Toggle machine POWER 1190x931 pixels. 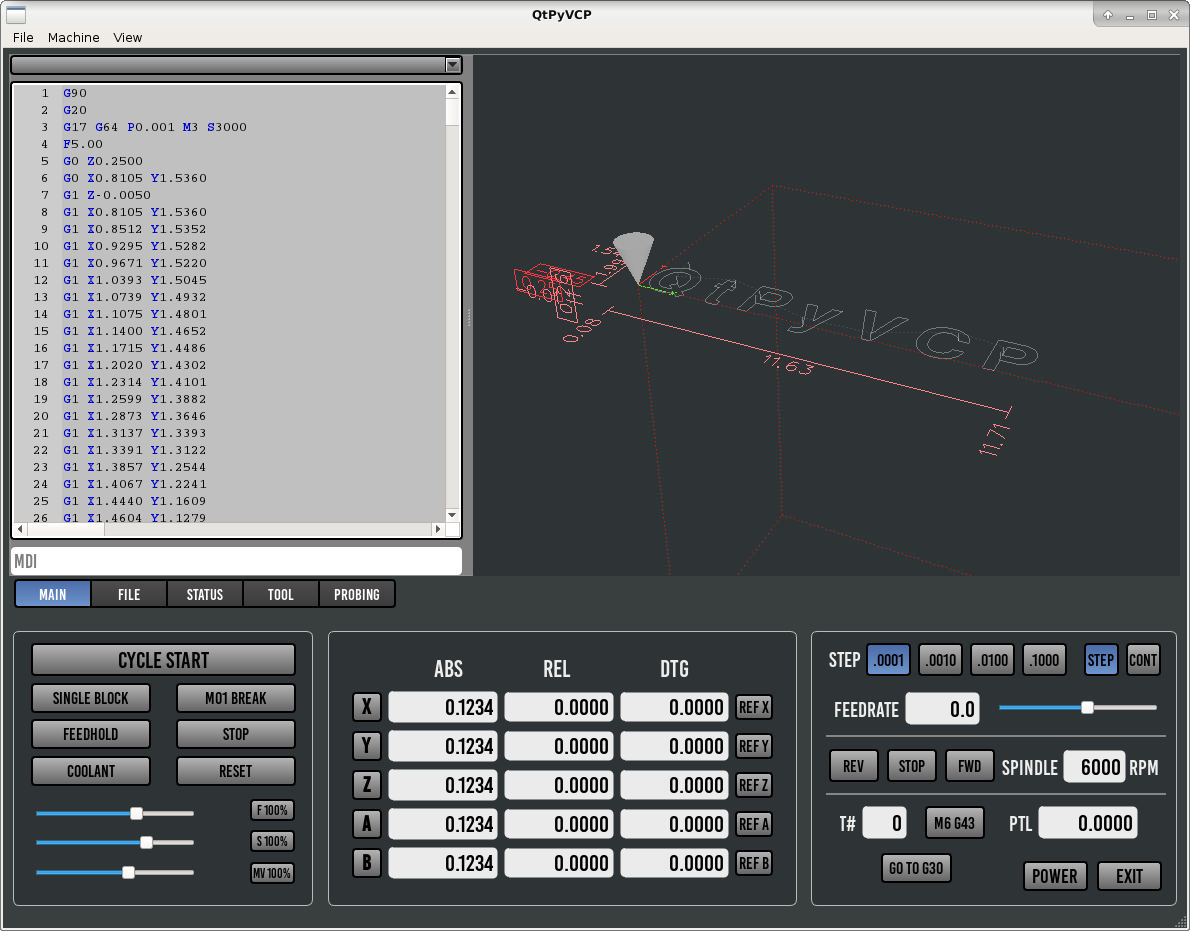click(x=1055, y=876)
